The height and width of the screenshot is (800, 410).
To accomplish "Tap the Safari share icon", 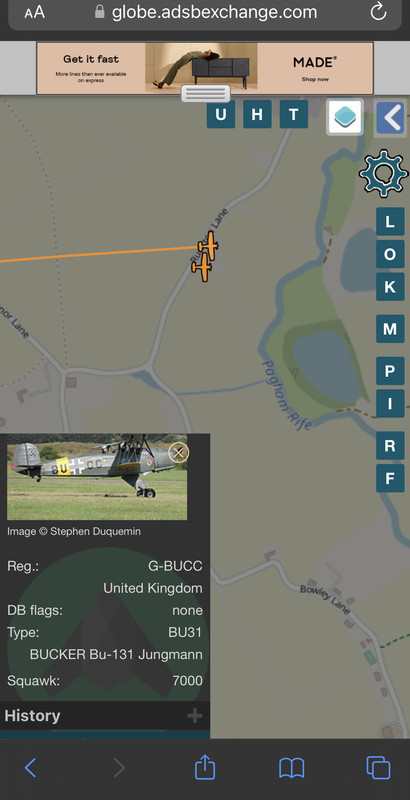I will click(205, 767).
